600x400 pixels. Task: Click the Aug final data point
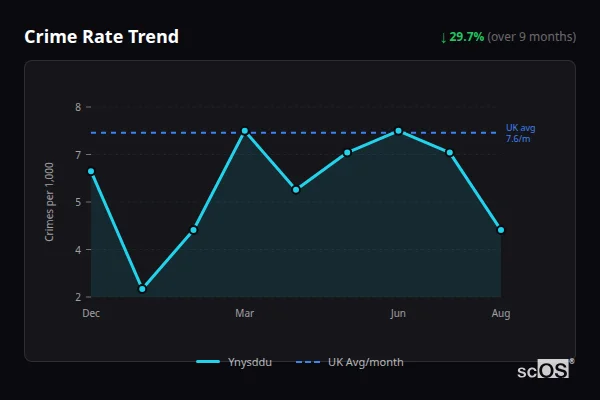(501, 230)
